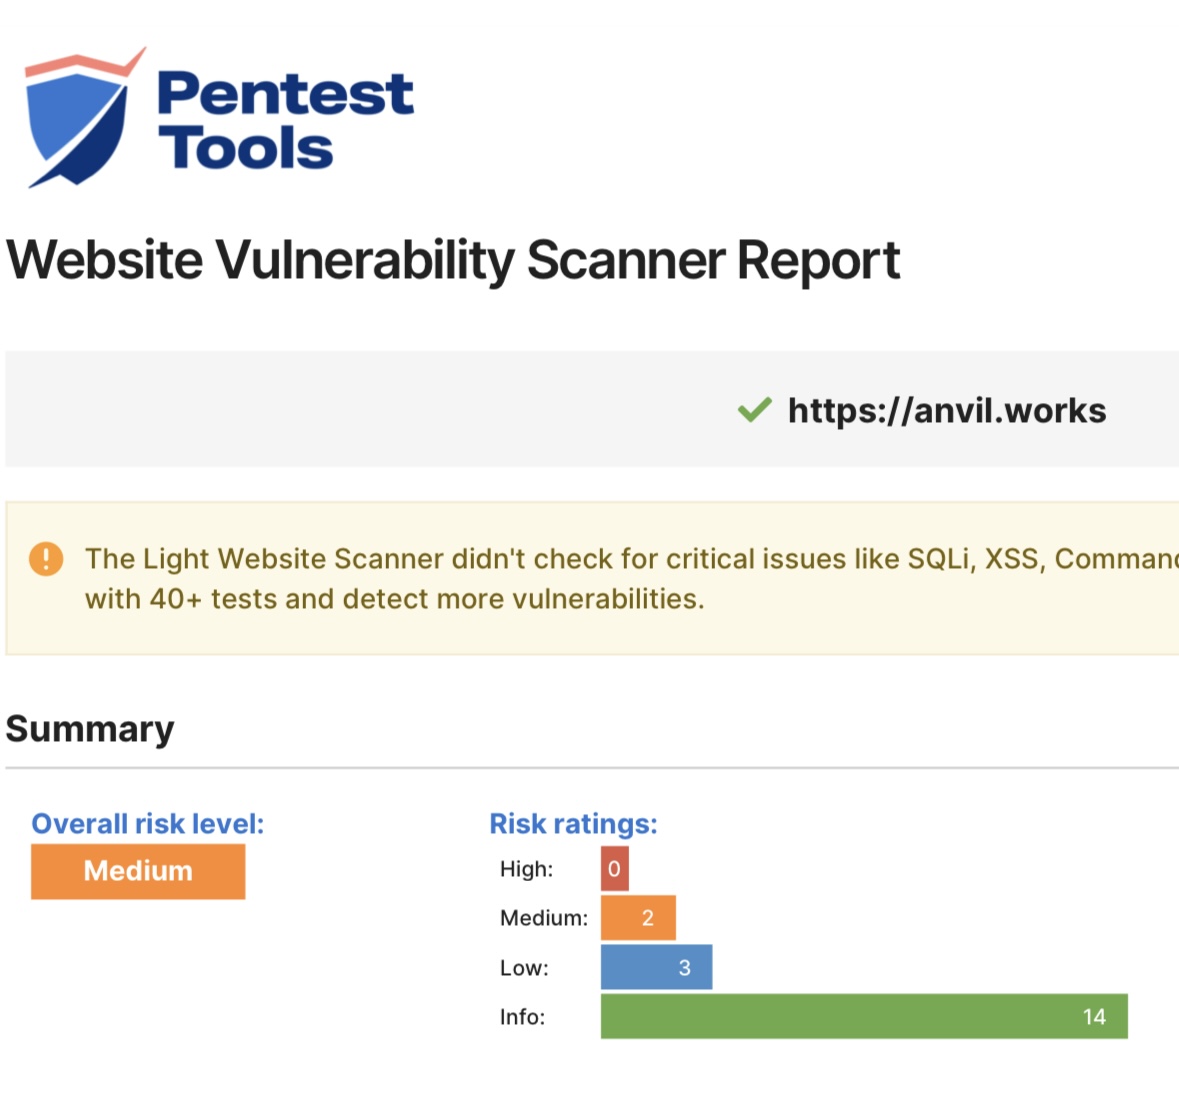Select the red High risk bar showing 0

point(614,869)
